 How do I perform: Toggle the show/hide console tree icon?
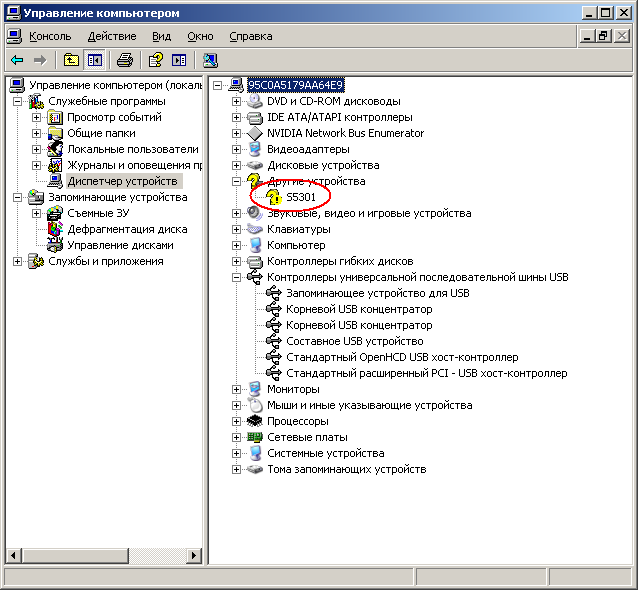[94, 61]
